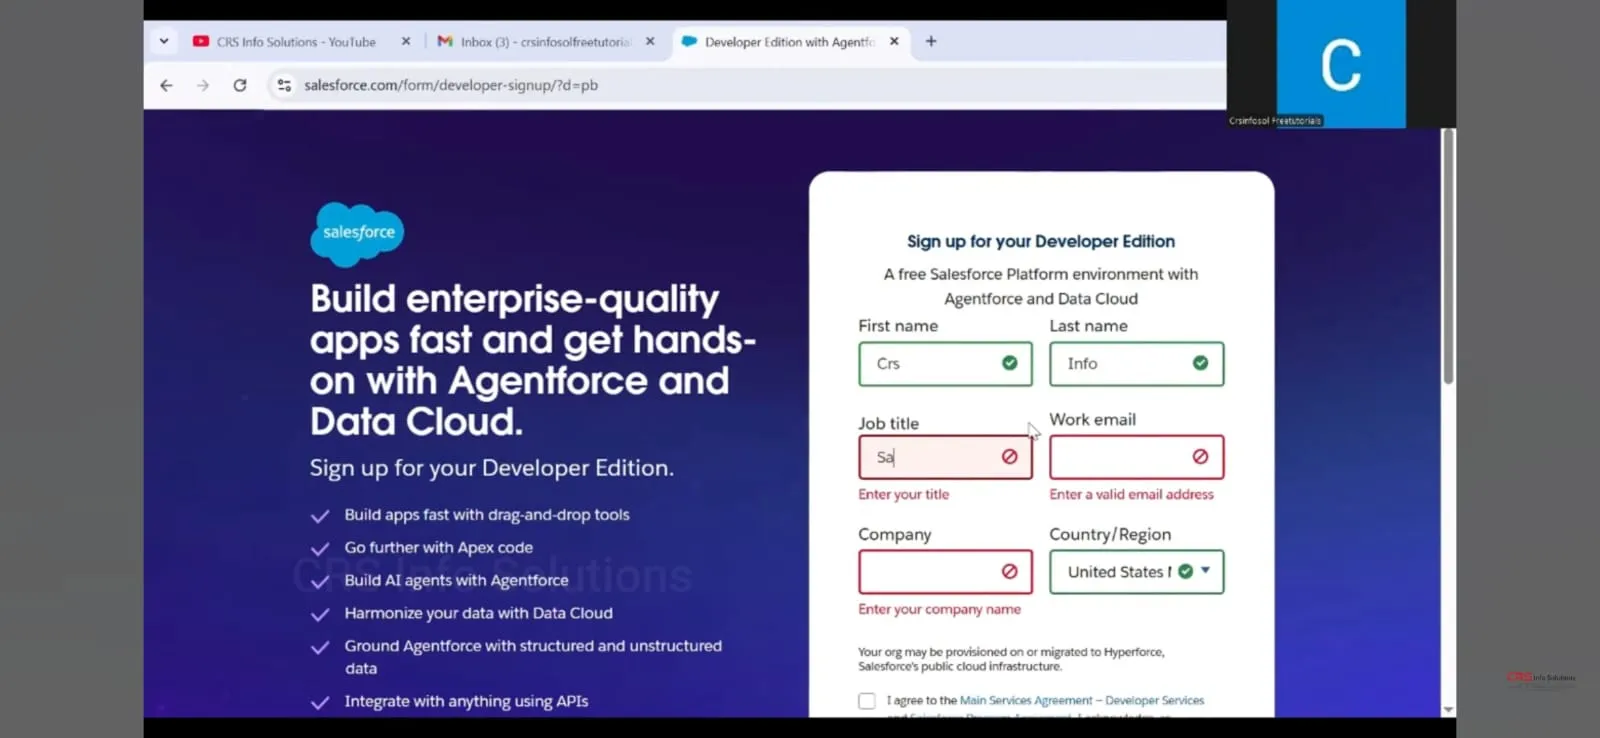Click the Work email field

(x=1120, y=457)
